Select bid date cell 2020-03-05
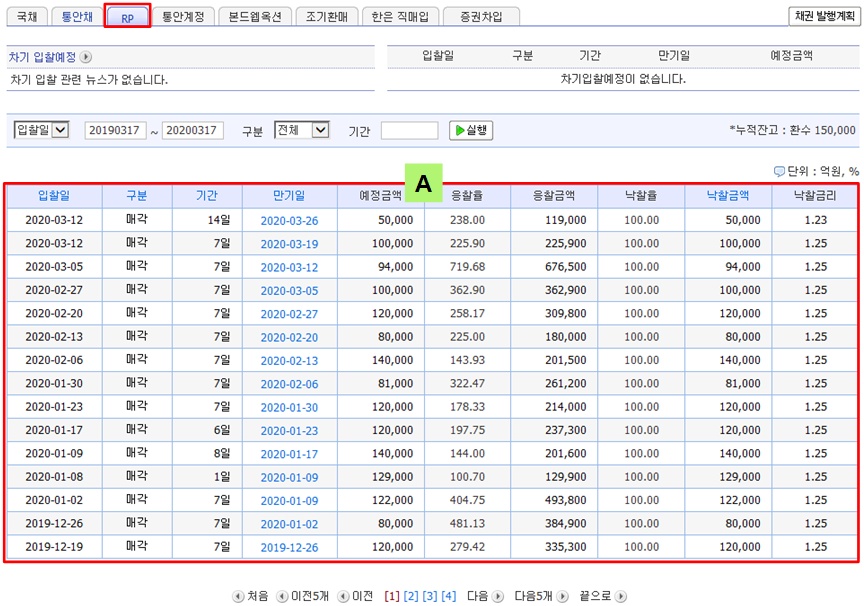The image size is (864, 606). pyautogui.click(x=54, y=267)
